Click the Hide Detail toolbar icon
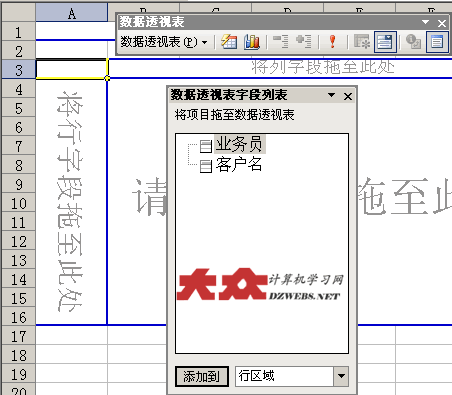The image size is (452, 395). [280, 42]
